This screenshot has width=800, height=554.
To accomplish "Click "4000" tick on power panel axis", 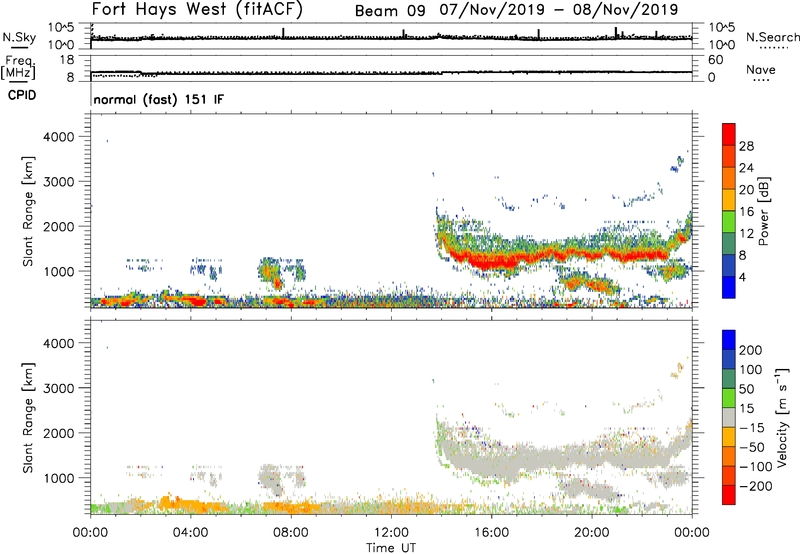I will tap(58, 137).
